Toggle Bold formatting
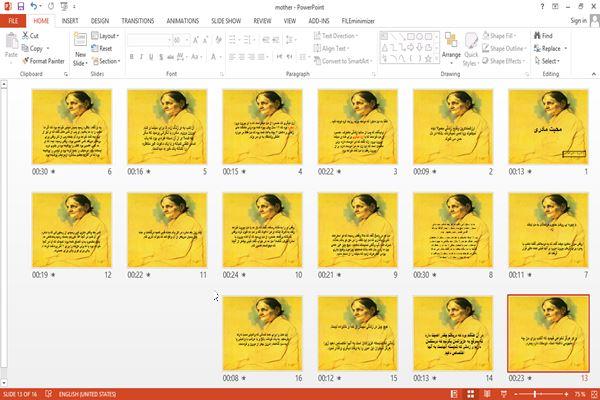600x400 pixels. click(132, 57)
